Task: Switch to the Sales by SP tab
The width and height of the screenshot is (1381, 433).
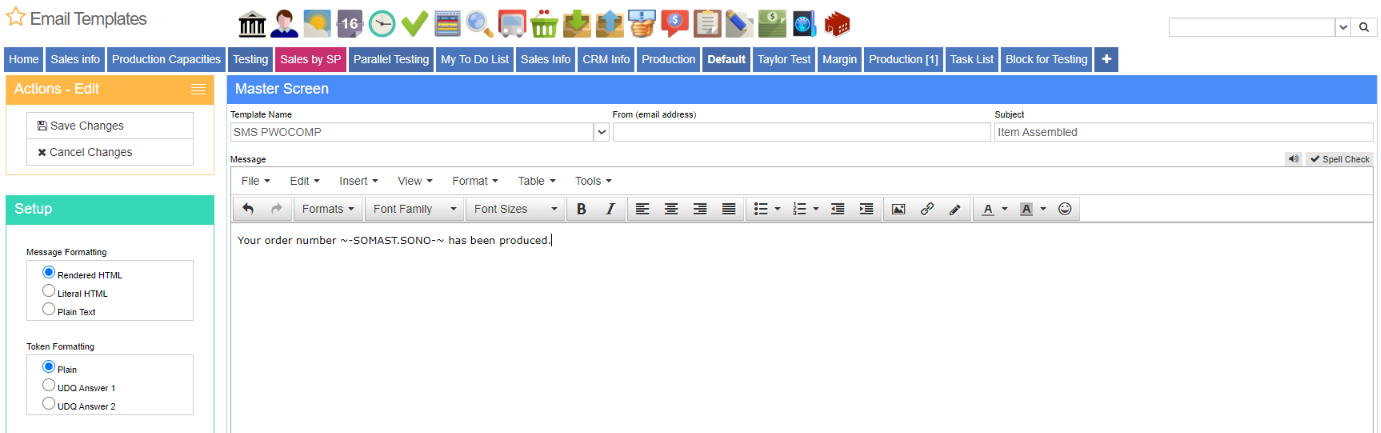Action: click(311, 59)
